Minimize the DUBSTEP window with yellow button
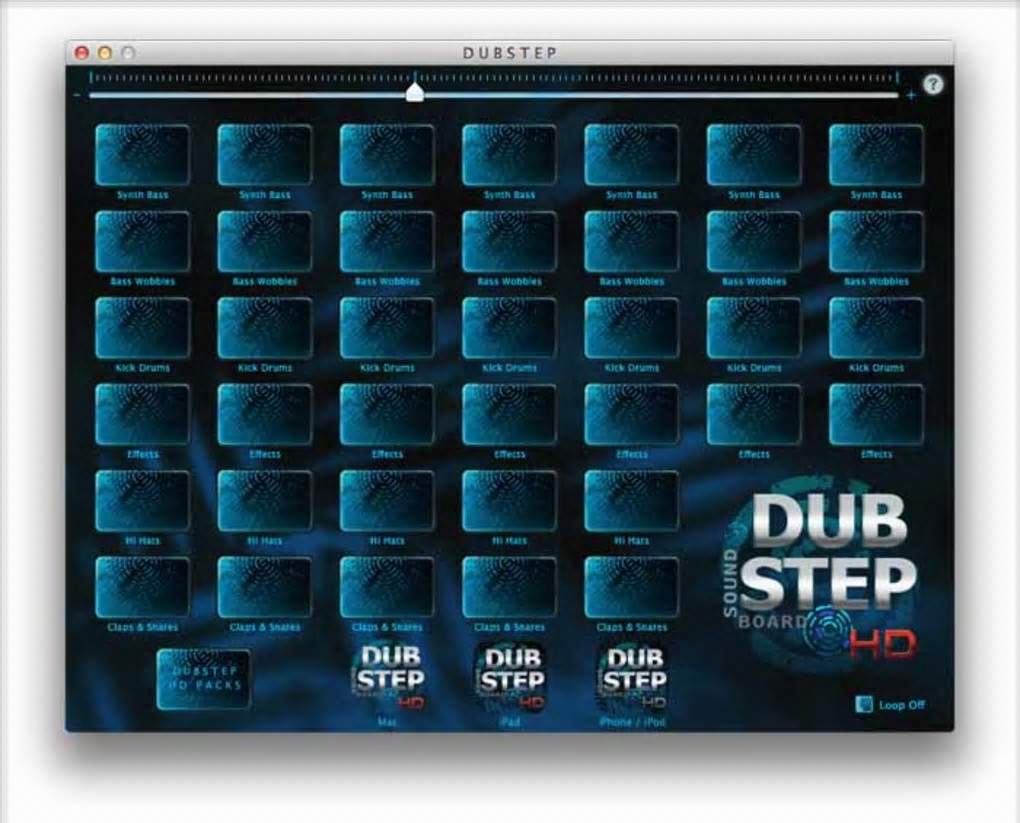 coord(105,53)
